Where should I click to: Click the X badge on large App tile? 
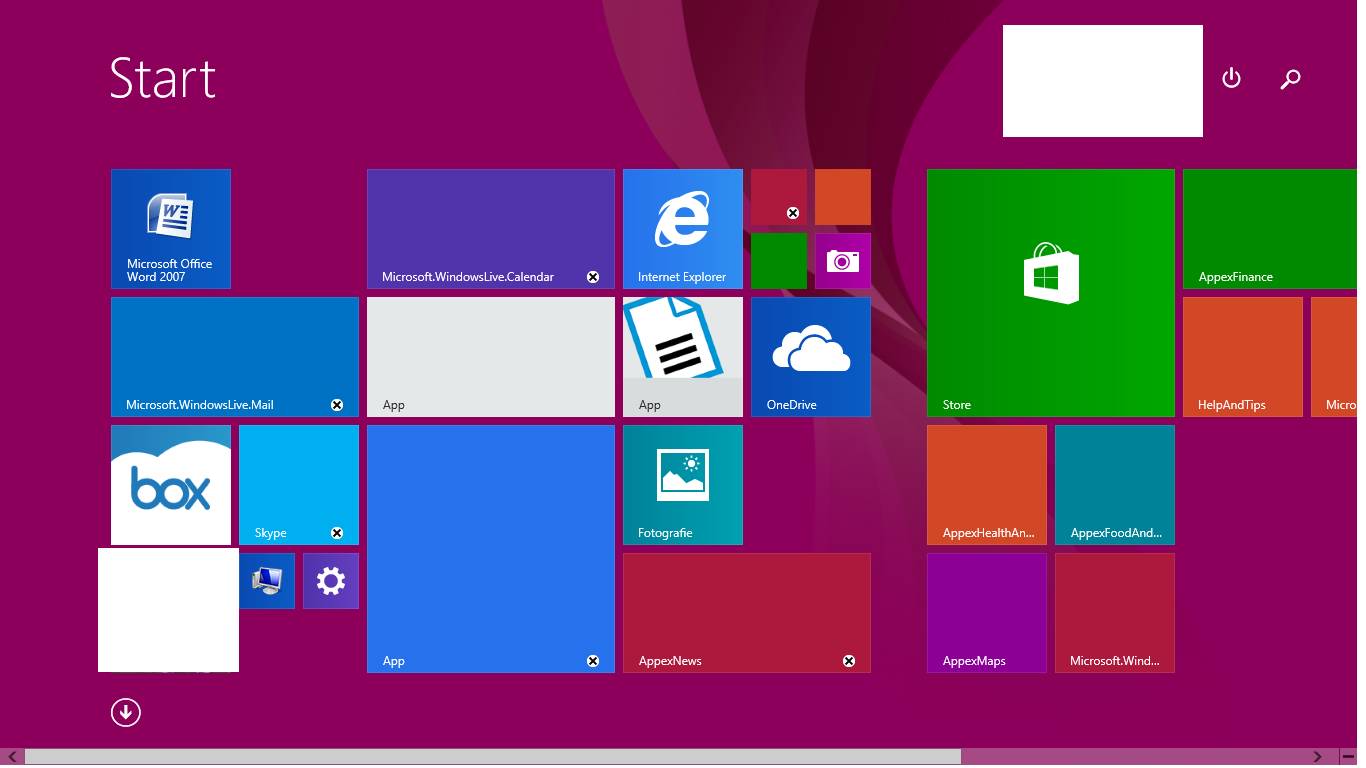pyautogui.click(x=593, y=661)
